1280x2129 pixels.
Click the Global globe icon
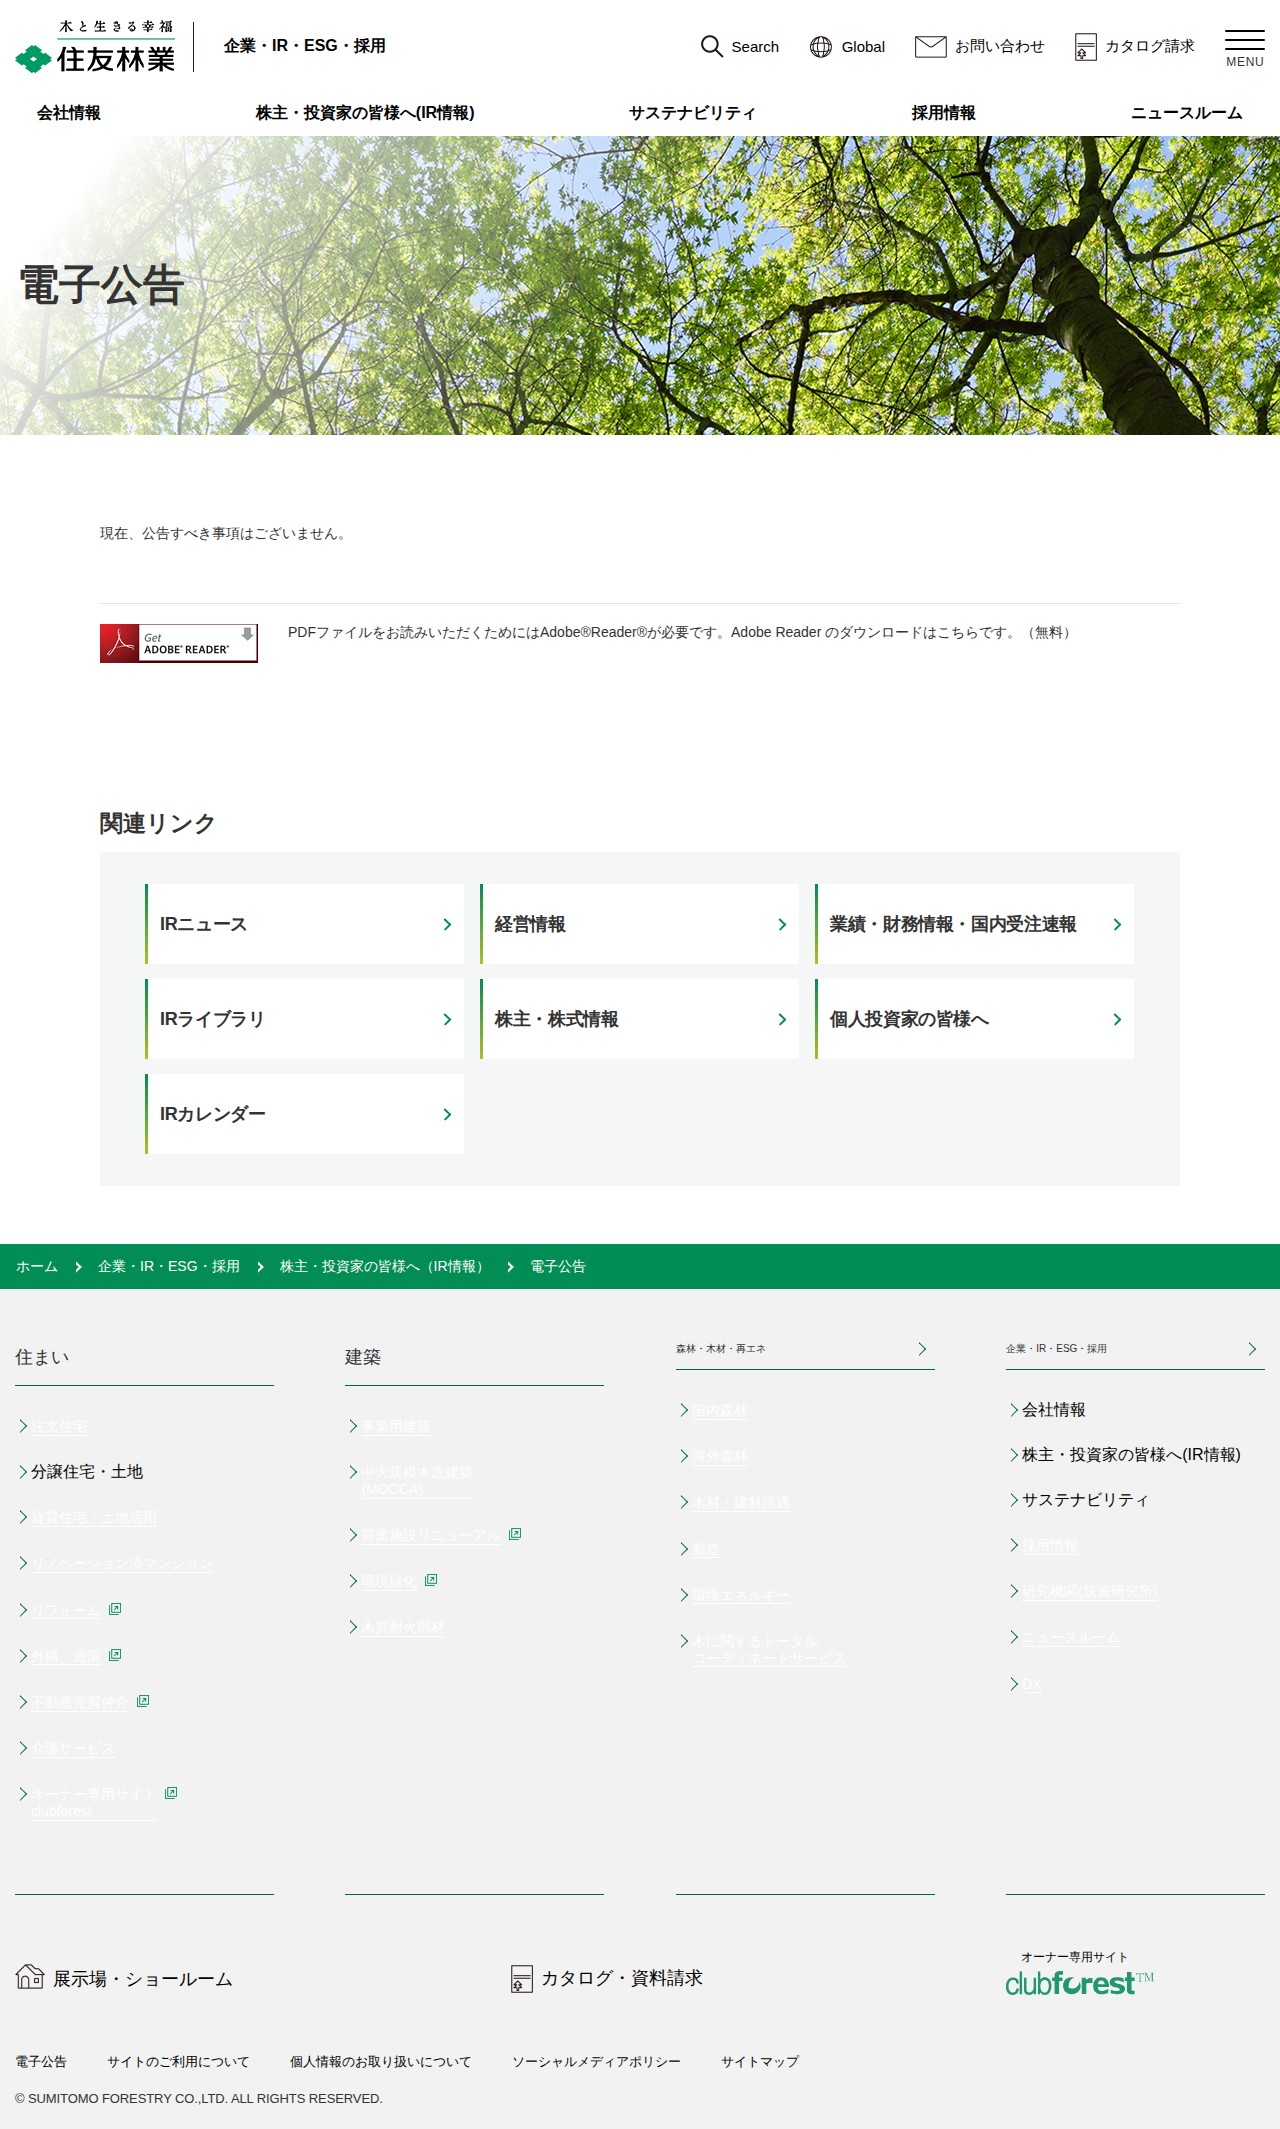tap(821, 46)
